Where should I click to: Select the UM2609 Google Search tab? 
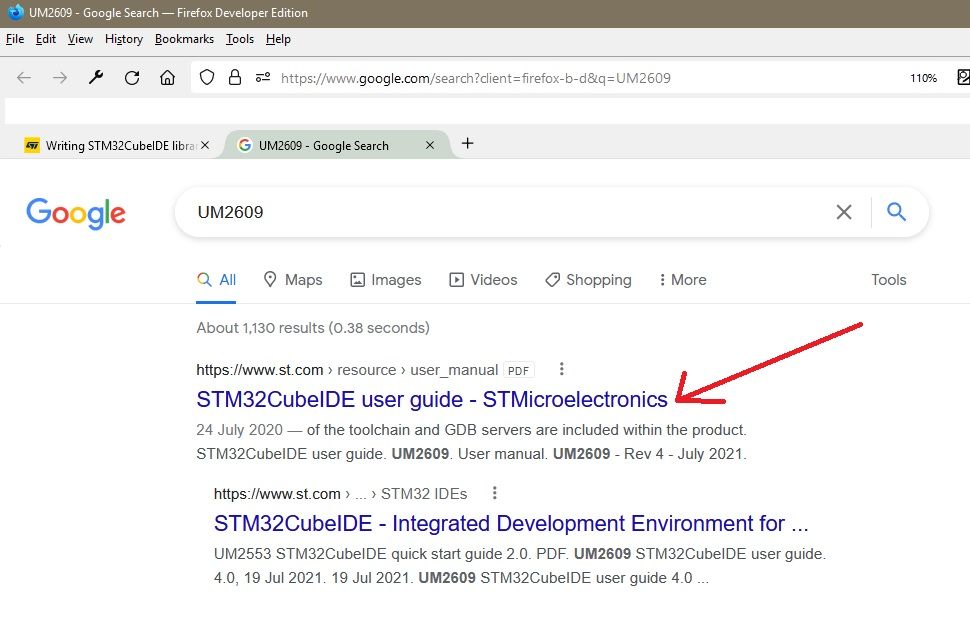pyautogui.click(x=337, y=145)
